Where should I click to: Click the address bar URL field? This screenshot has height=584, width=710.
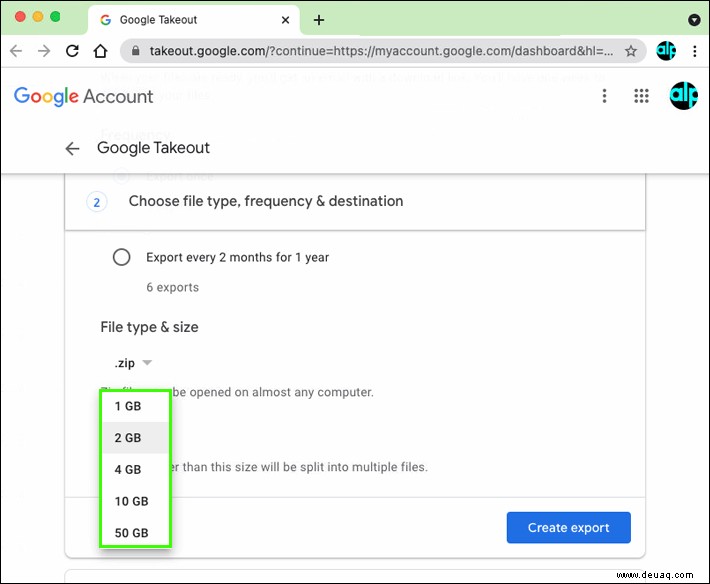pos(381,51)
